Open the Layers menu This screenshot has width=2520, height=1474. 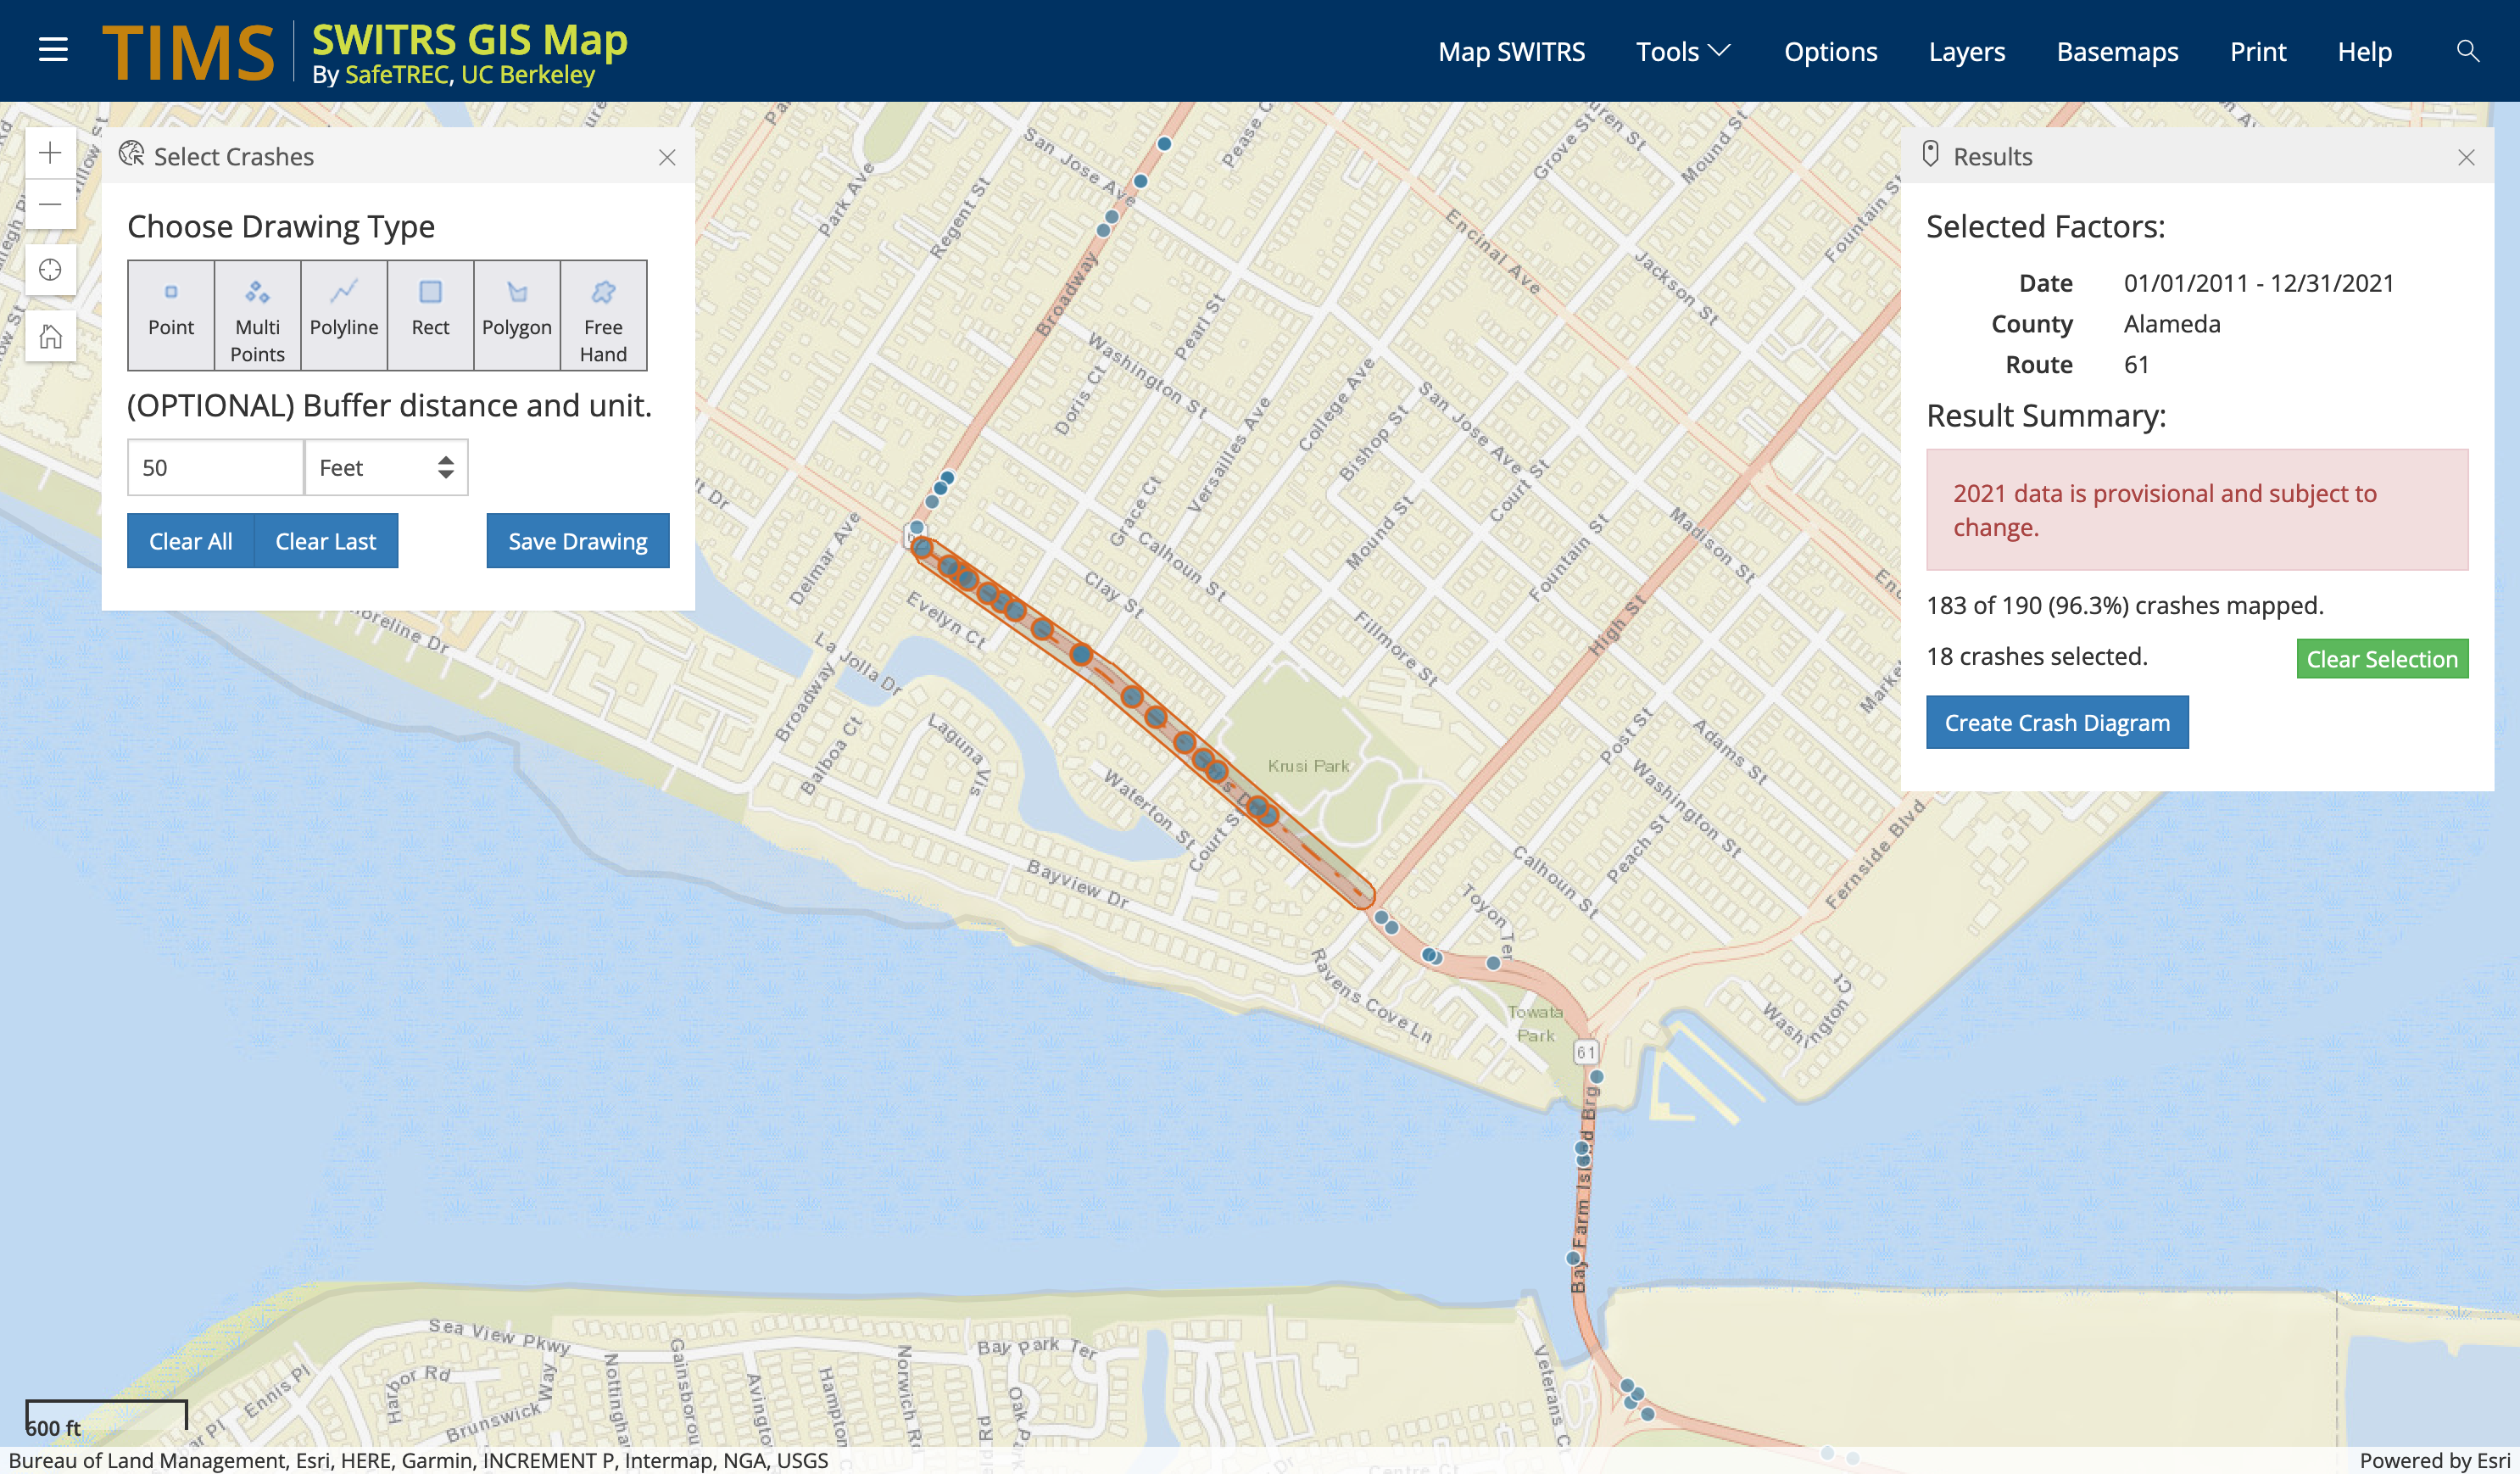[1966, 51]
